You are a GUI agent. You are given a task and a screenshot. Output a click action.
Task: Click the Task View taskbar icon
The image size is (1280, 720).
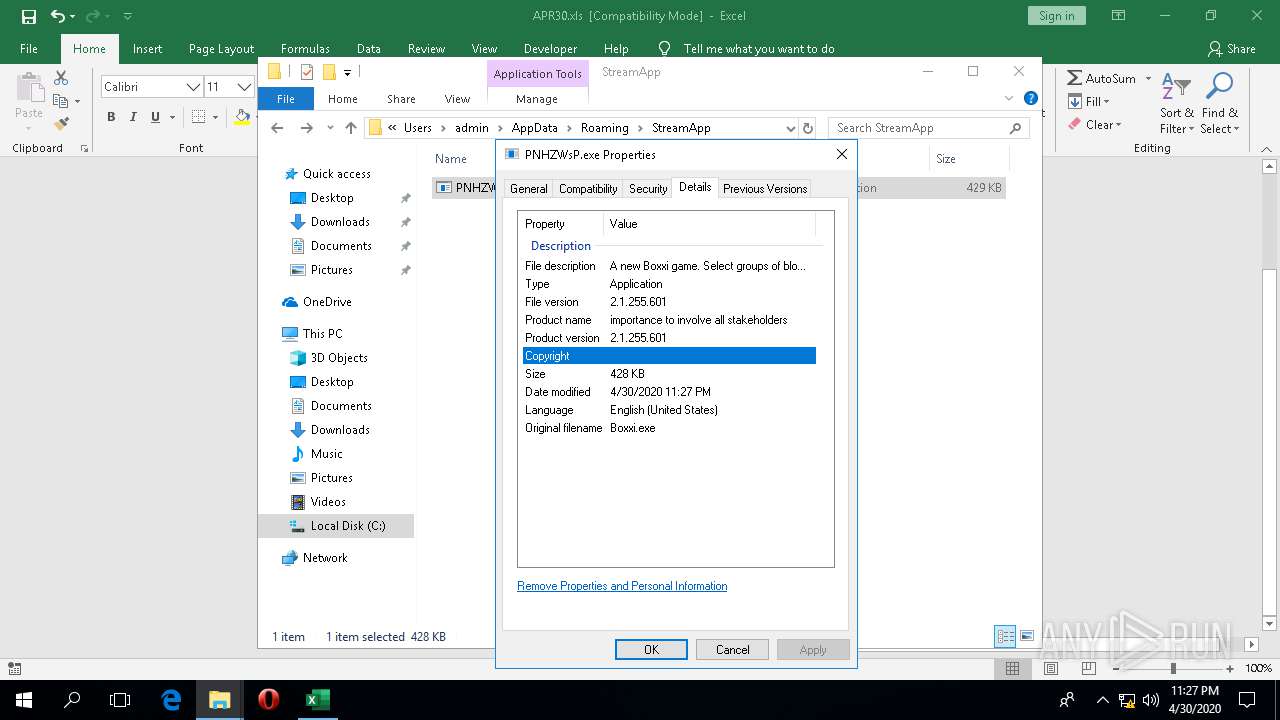[x=120, y=700]
